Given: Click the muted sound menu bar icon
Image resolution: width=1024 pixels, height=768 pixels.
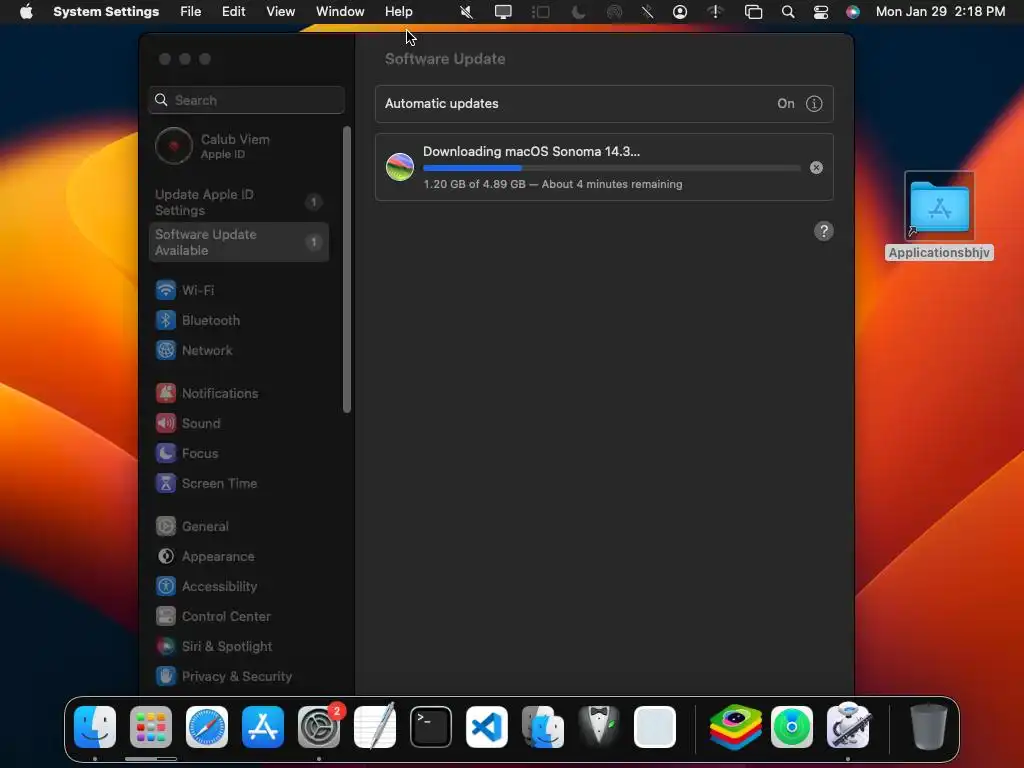Looking at the screenshot, I should pos(466,12).
